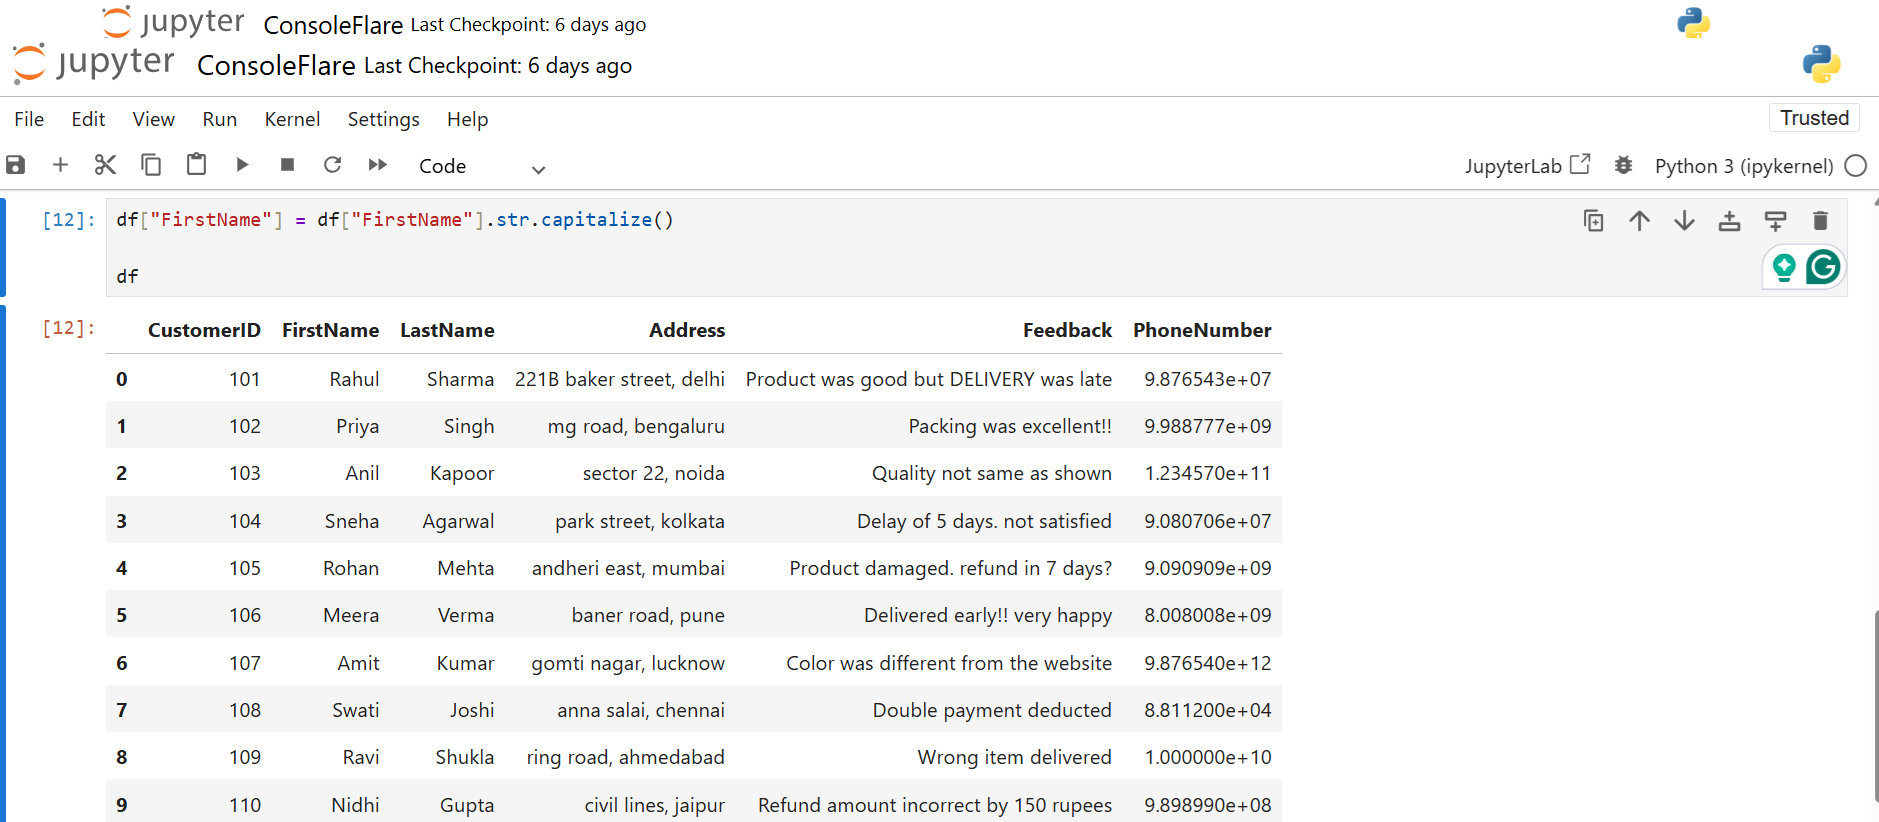
Task: Open the View menu
Action: click(153, 119)
